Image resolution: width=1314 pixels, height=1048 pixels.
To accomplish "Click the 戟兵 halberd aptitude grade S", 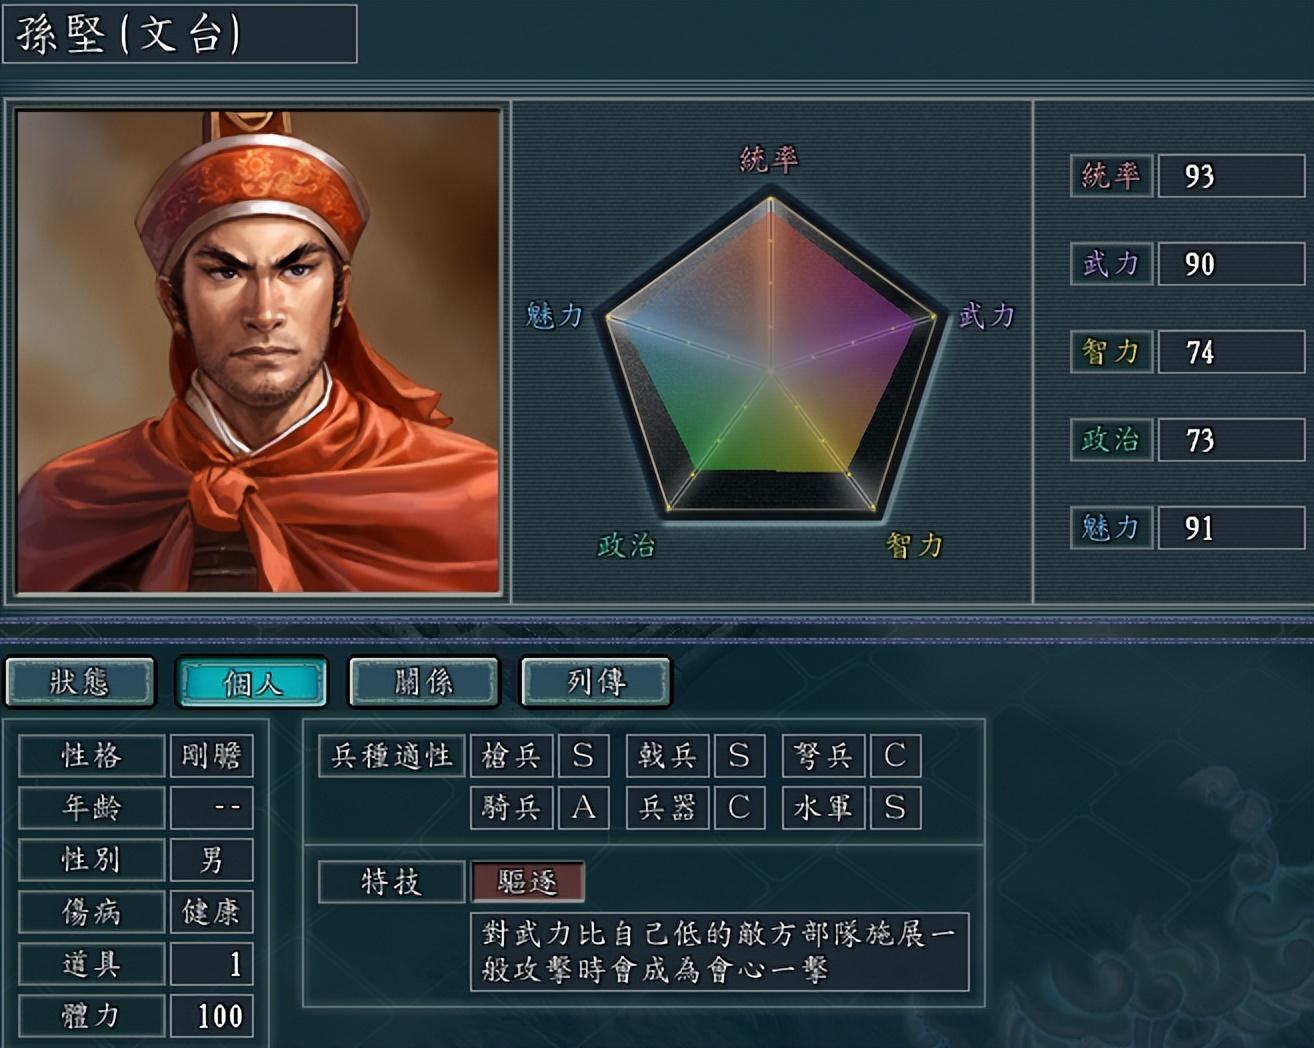I will coord(739,756).
